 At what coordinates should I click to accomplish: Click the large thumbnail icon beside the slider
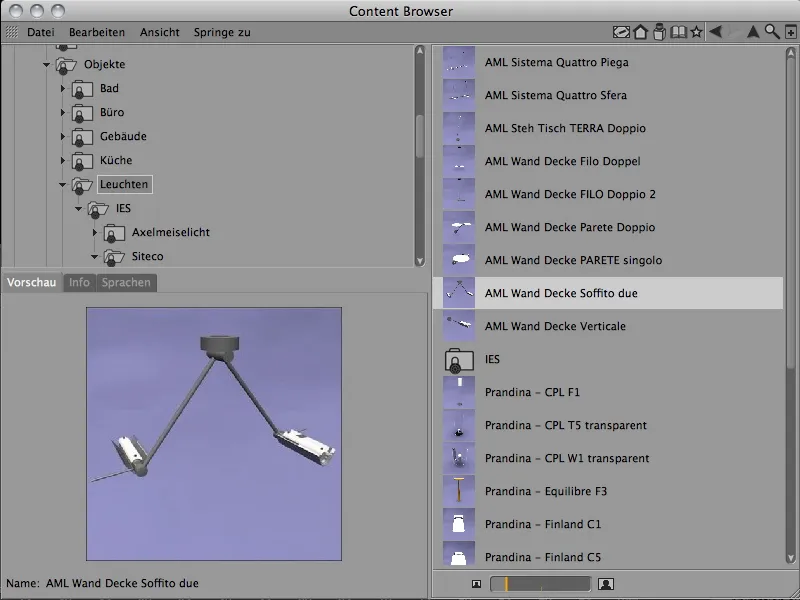[606, 581]
